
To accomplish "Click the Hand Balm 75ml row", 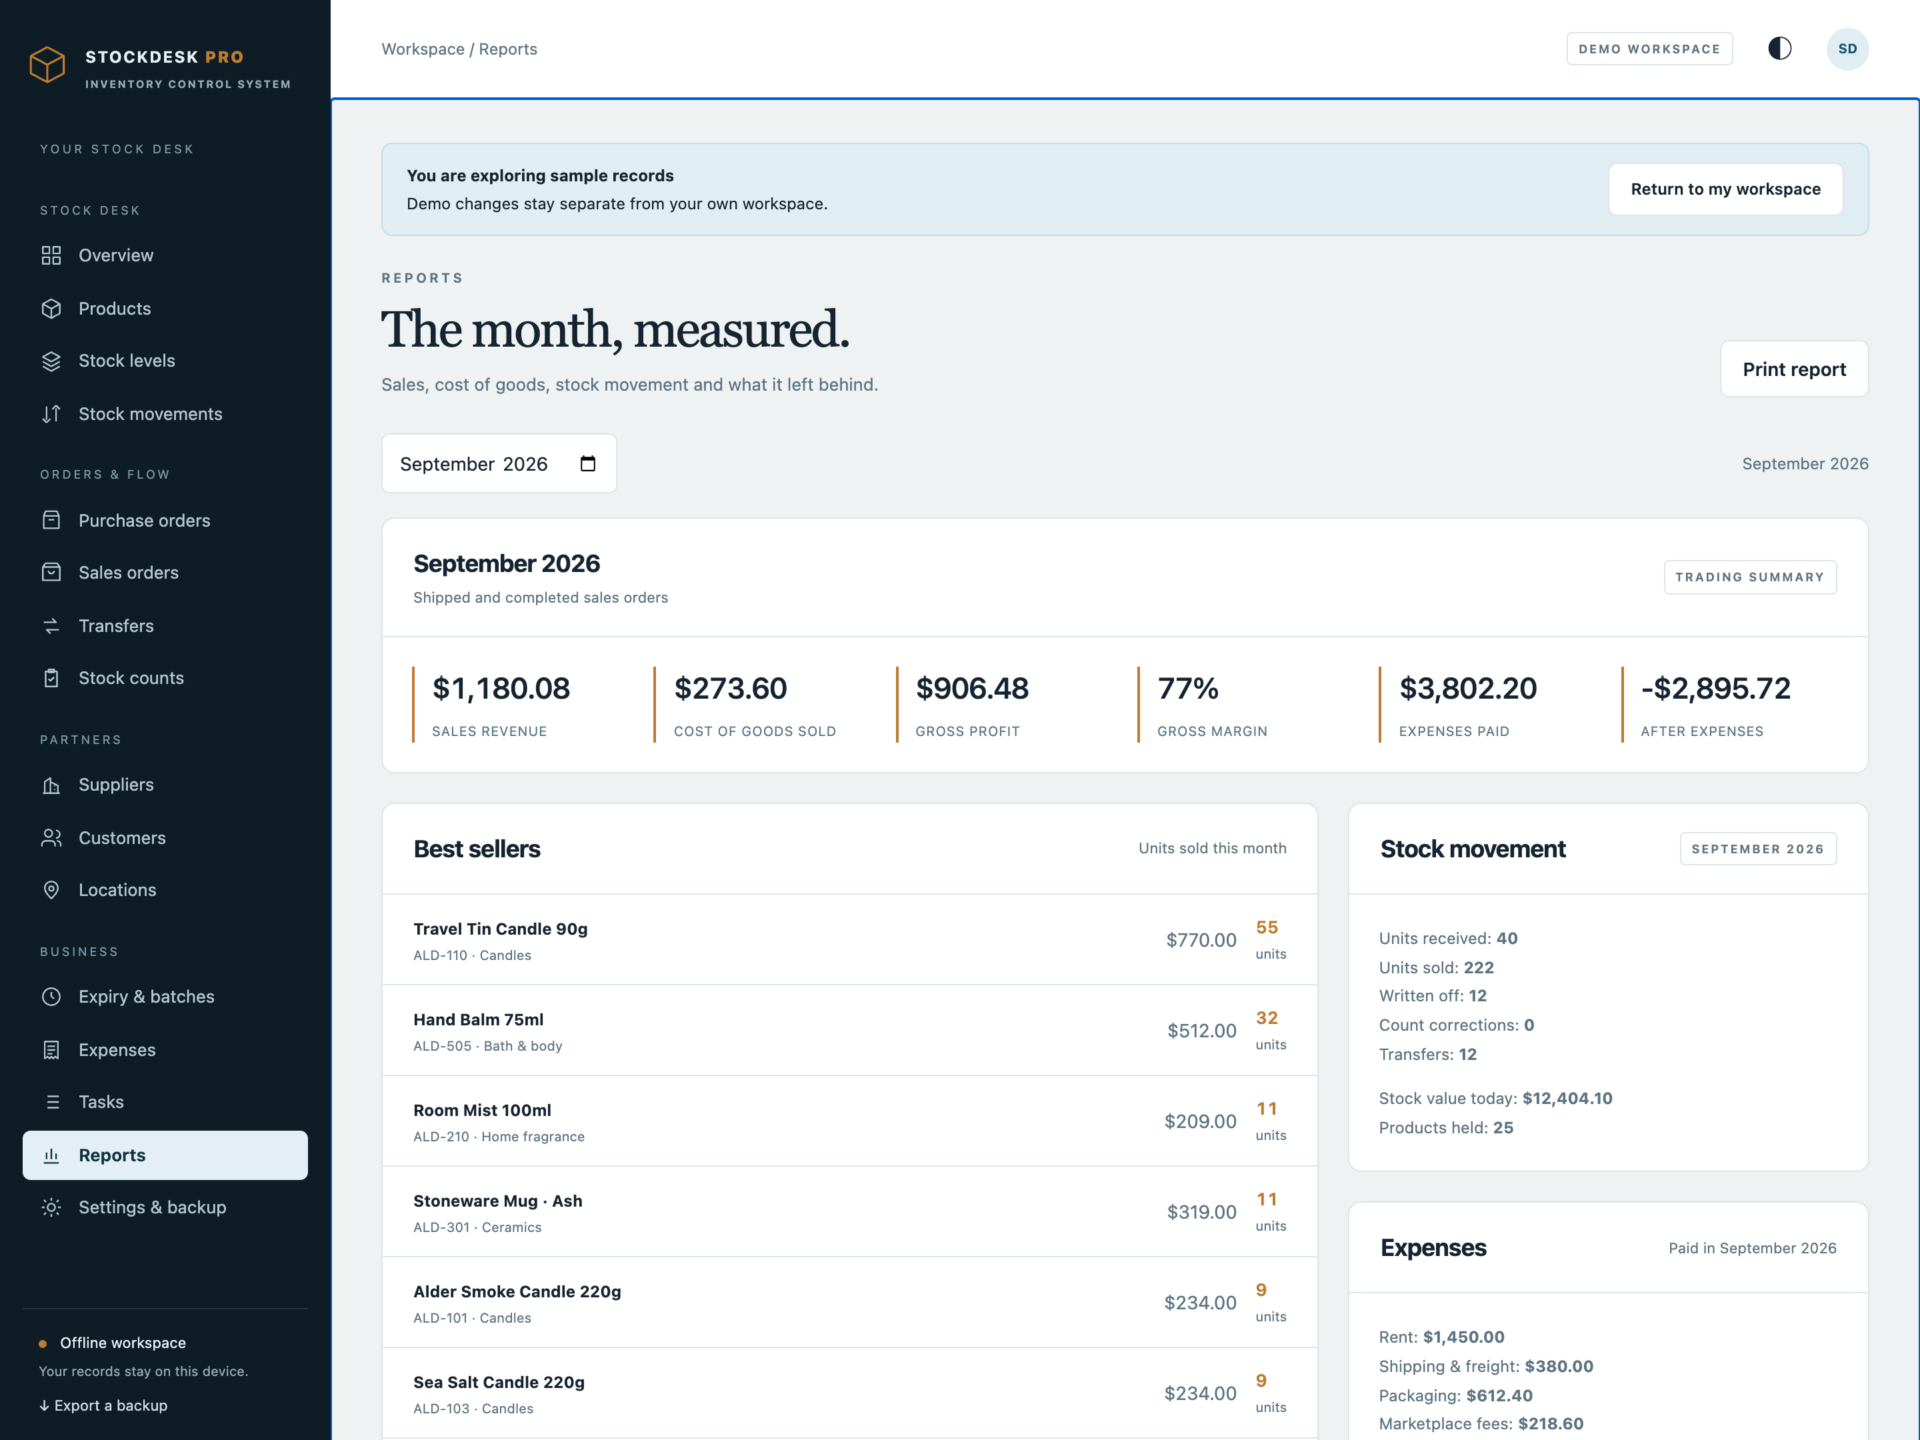I will 850,1031.
